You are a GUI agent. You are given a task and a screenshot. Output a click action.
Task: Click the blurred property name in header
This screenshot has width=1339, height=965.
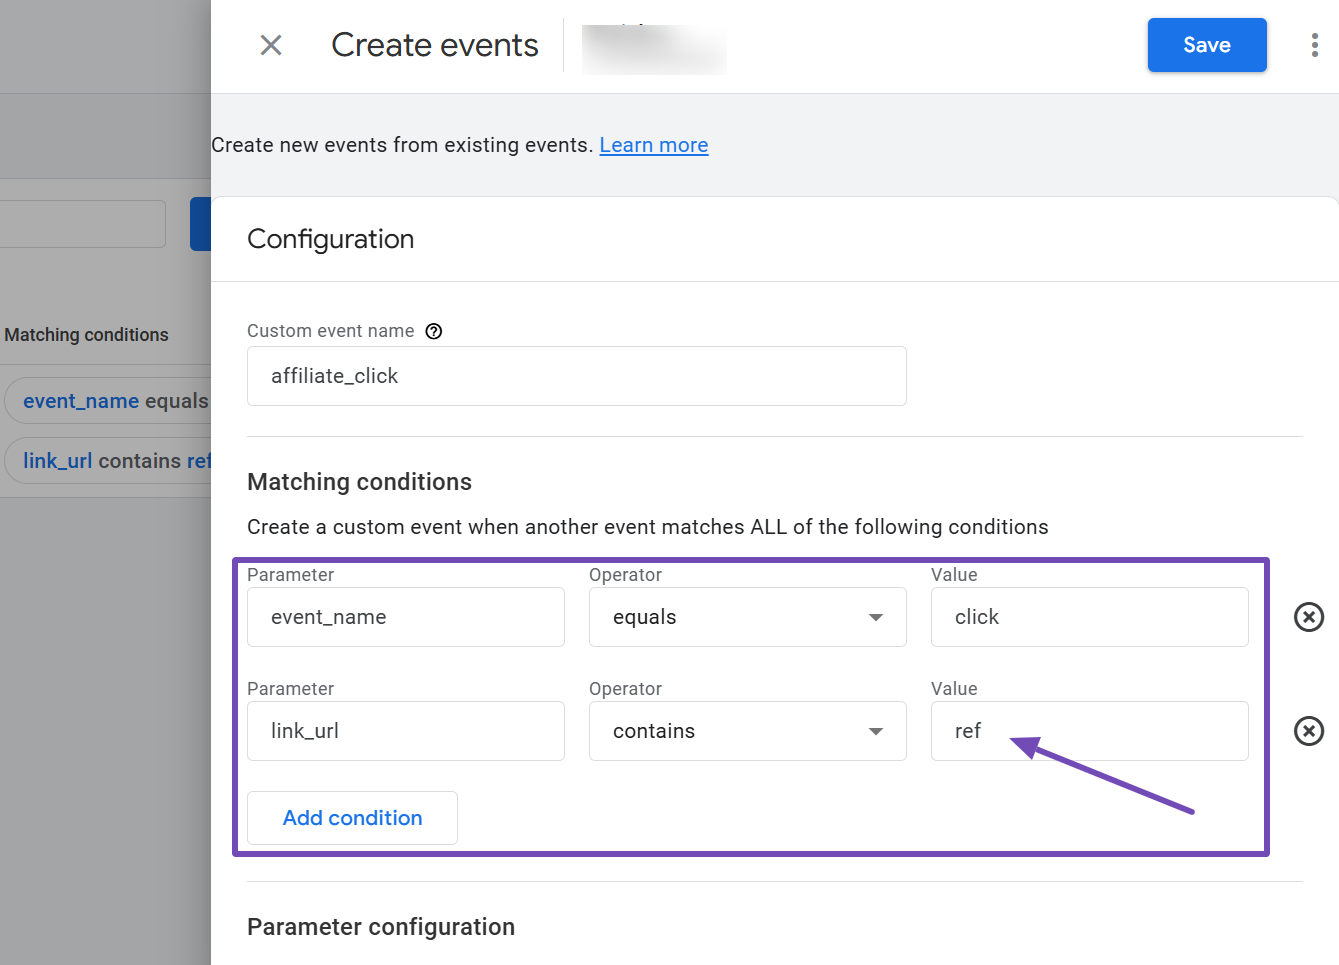[x=654, y=48]
